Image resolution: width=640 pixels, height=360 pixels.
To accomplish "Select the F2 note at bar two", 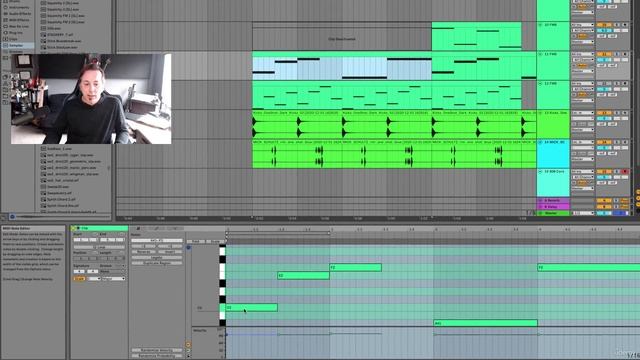I will pos(356,267).
